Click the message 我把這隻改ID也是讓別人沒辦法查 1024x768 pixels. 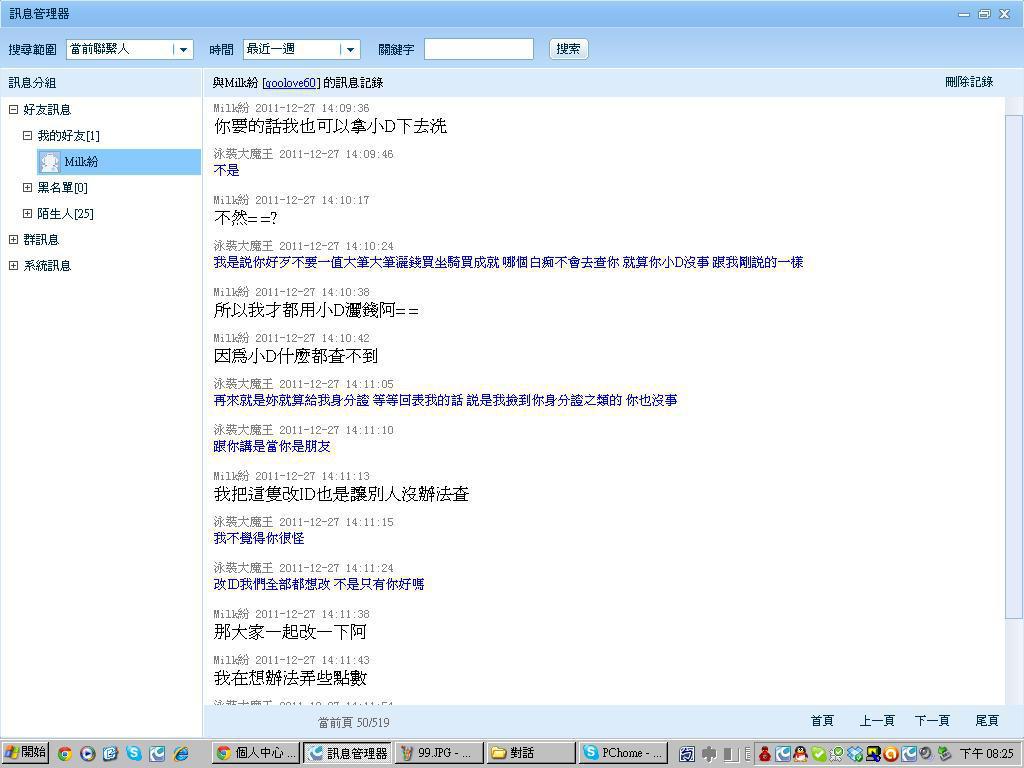[x=342, y=494]
